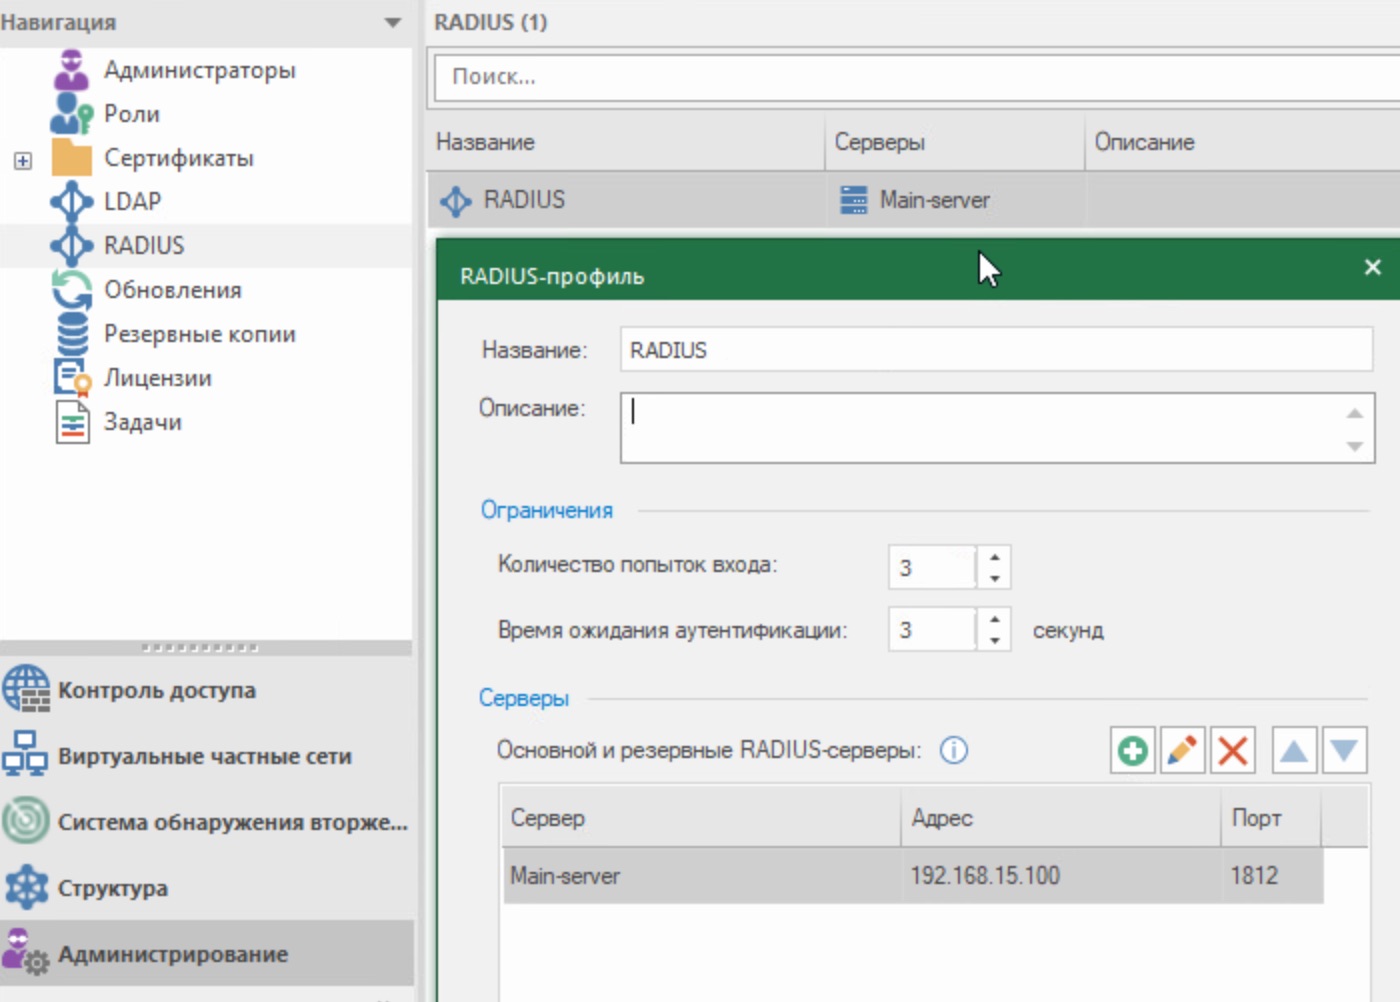Click the Виртуальные частные сети network icon

click(25, 755)
